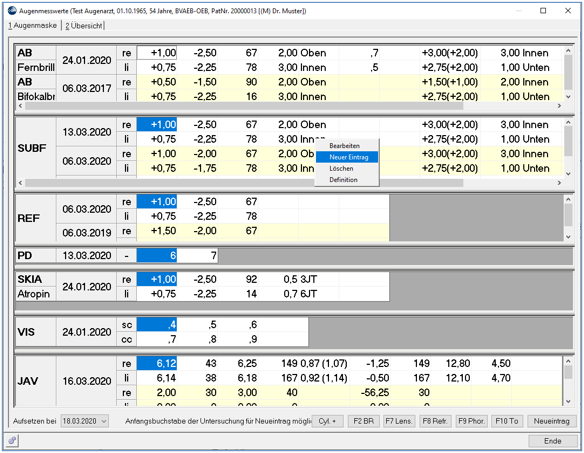584x453 pixels.
Task: Select the AB Bifokalbrille row header
Action: point(36,89)
